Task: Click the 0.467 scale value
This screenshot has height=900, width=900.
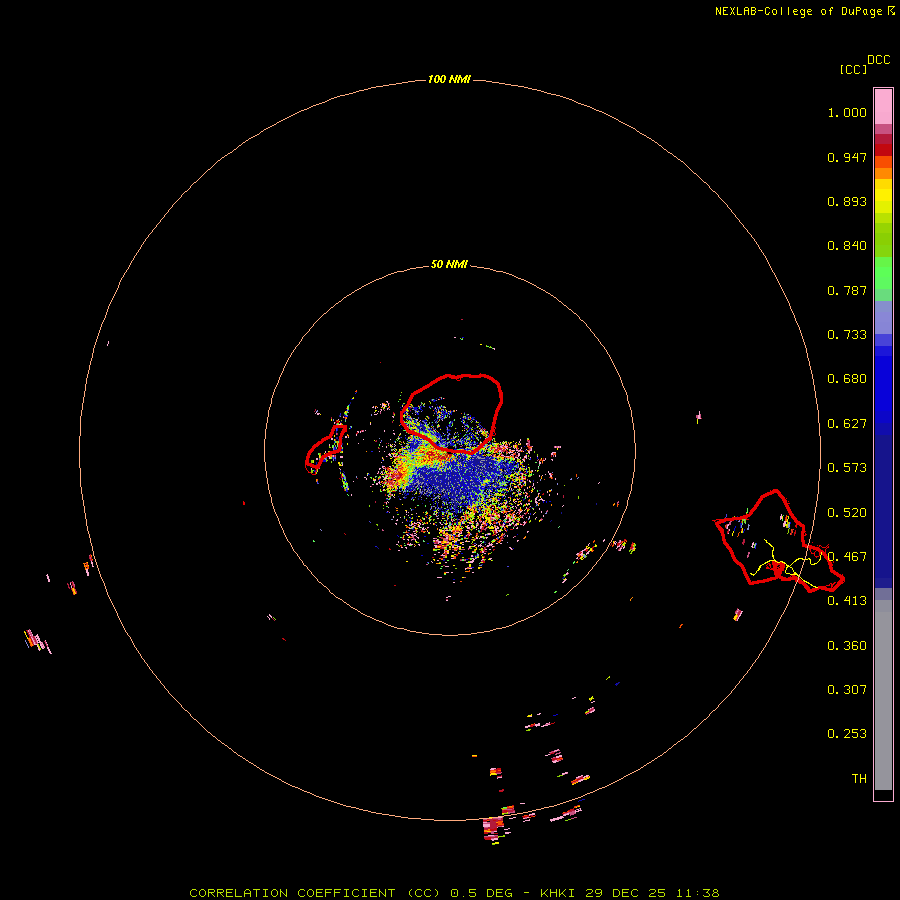Action: 847,557
